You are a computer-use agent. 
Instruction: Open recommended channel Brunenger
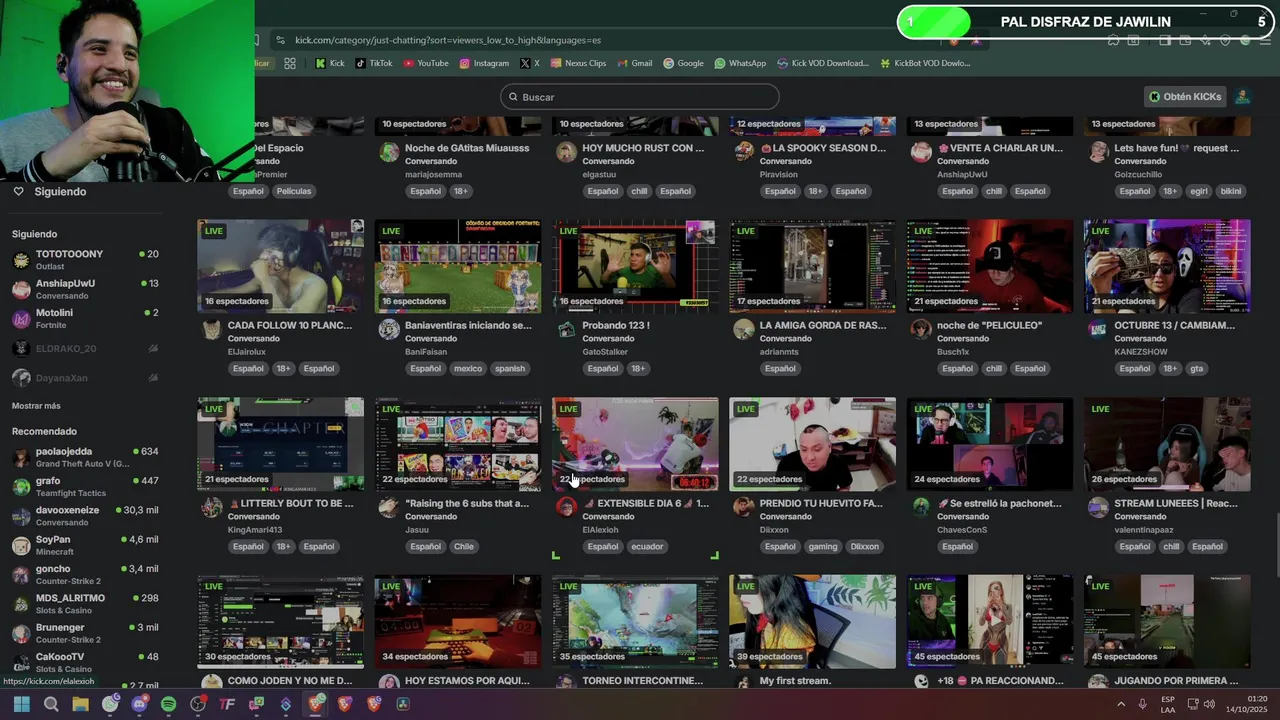(85, 633)
